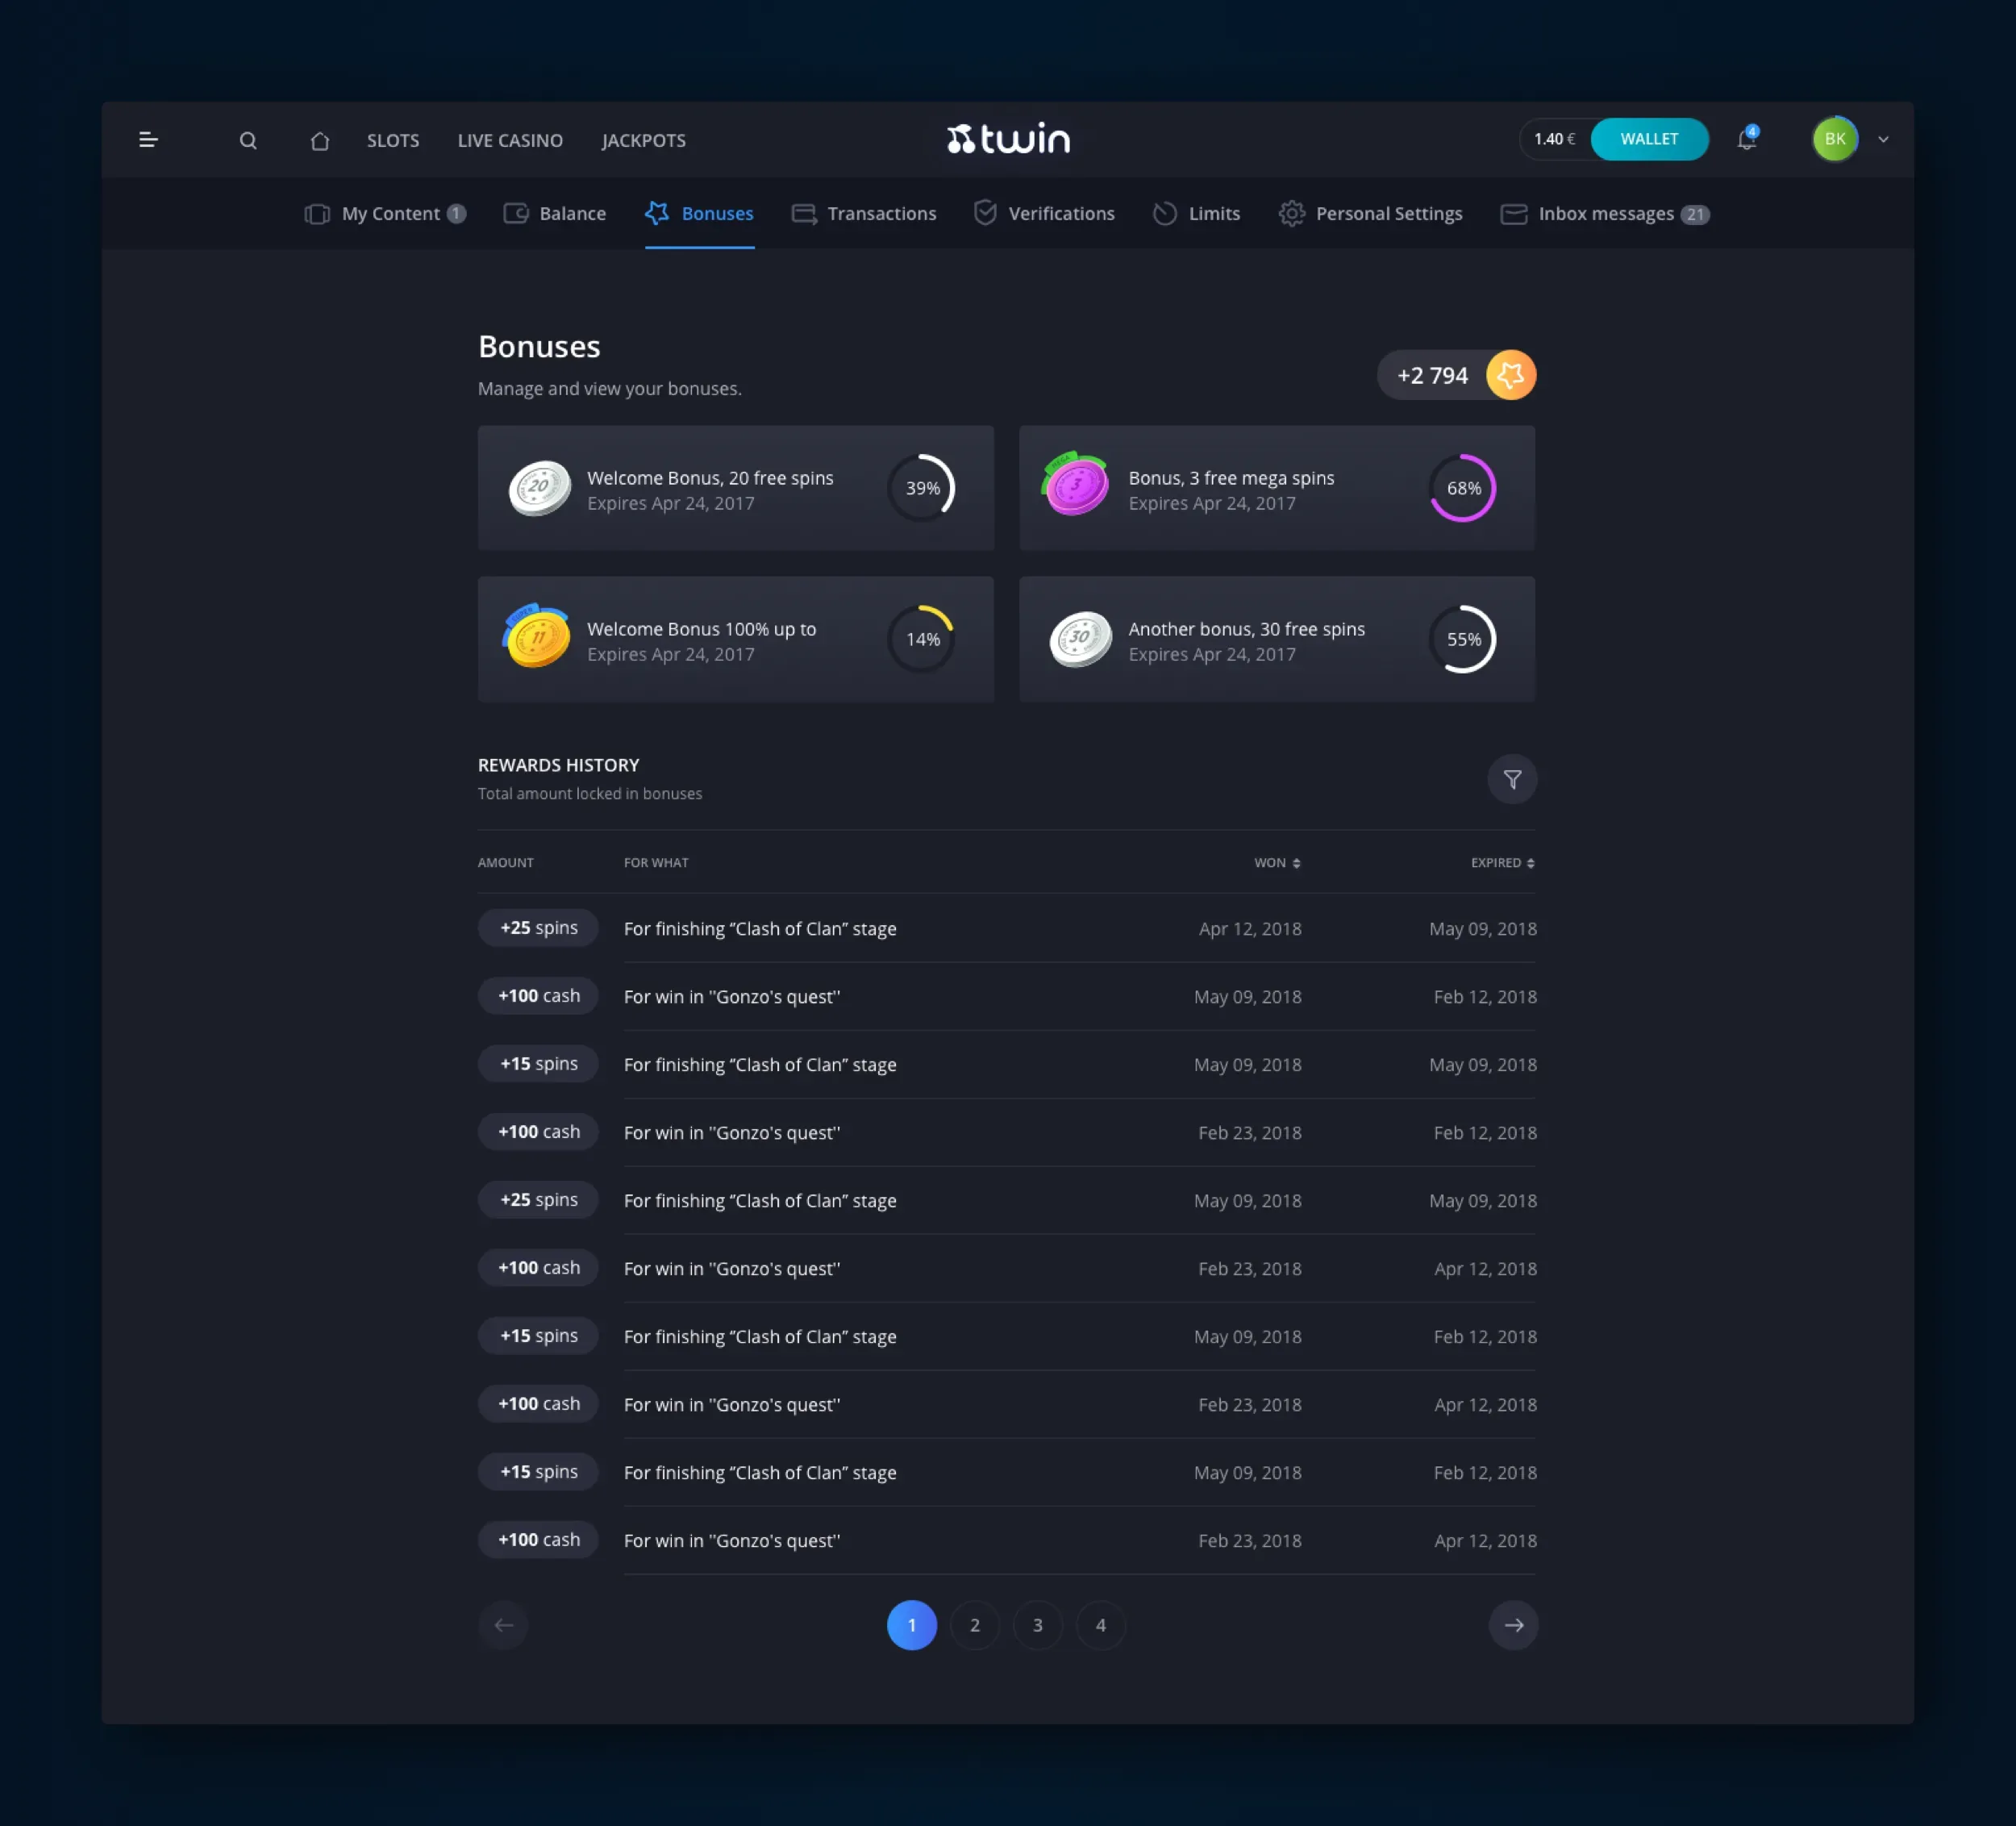Click the BK user avatar
The image size is (2016, 1826).
1835,139
